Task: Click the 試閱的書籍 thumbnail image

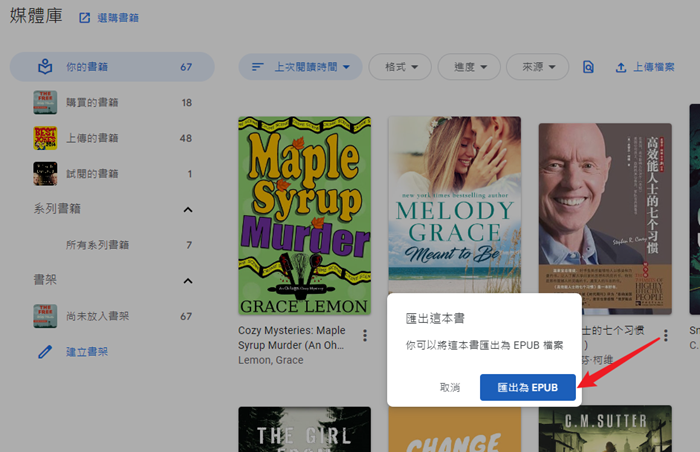Action: [x=45, y=174]
